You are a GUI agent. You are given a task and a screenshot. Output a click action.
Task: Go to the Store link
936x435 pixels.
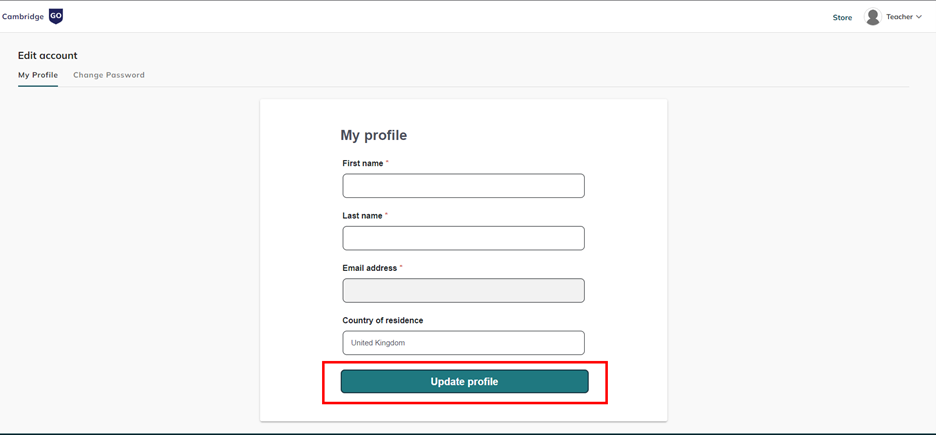842,17
